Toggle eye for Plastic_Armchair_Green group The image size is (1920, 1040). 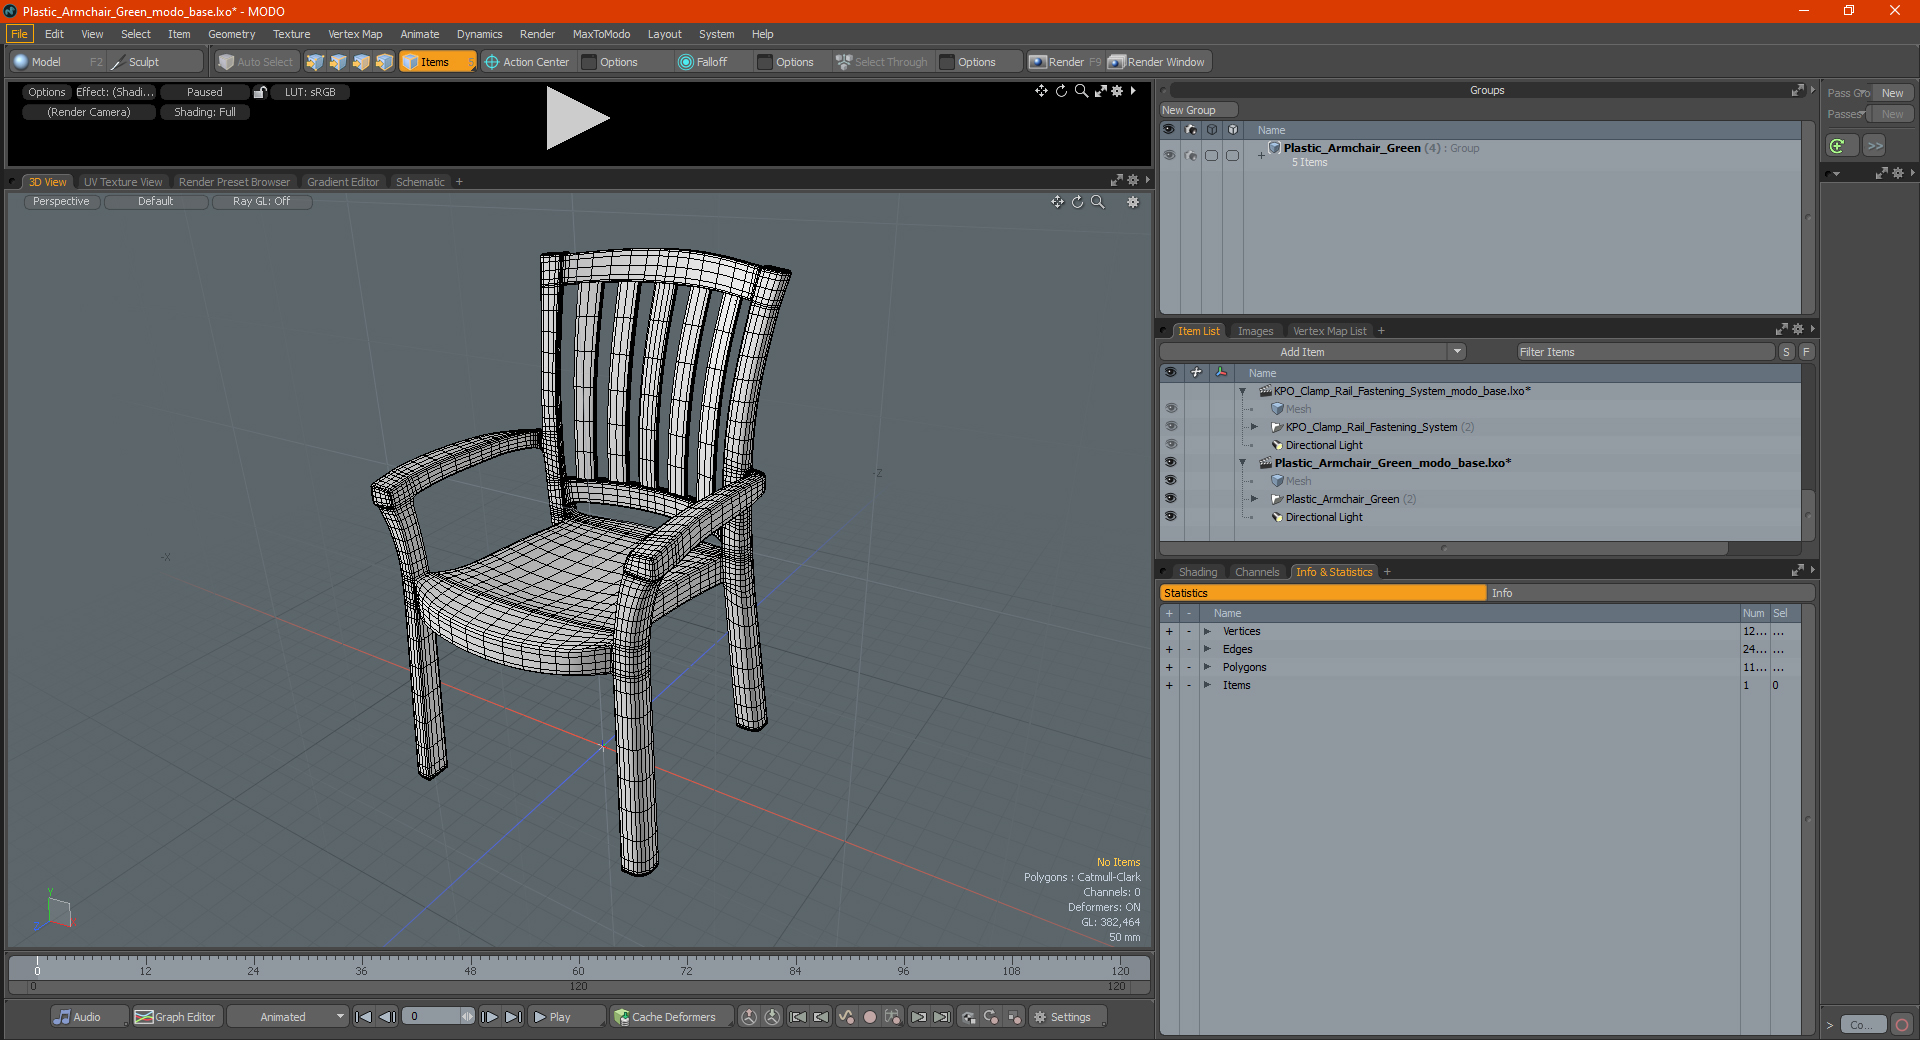pos(1169,155)
